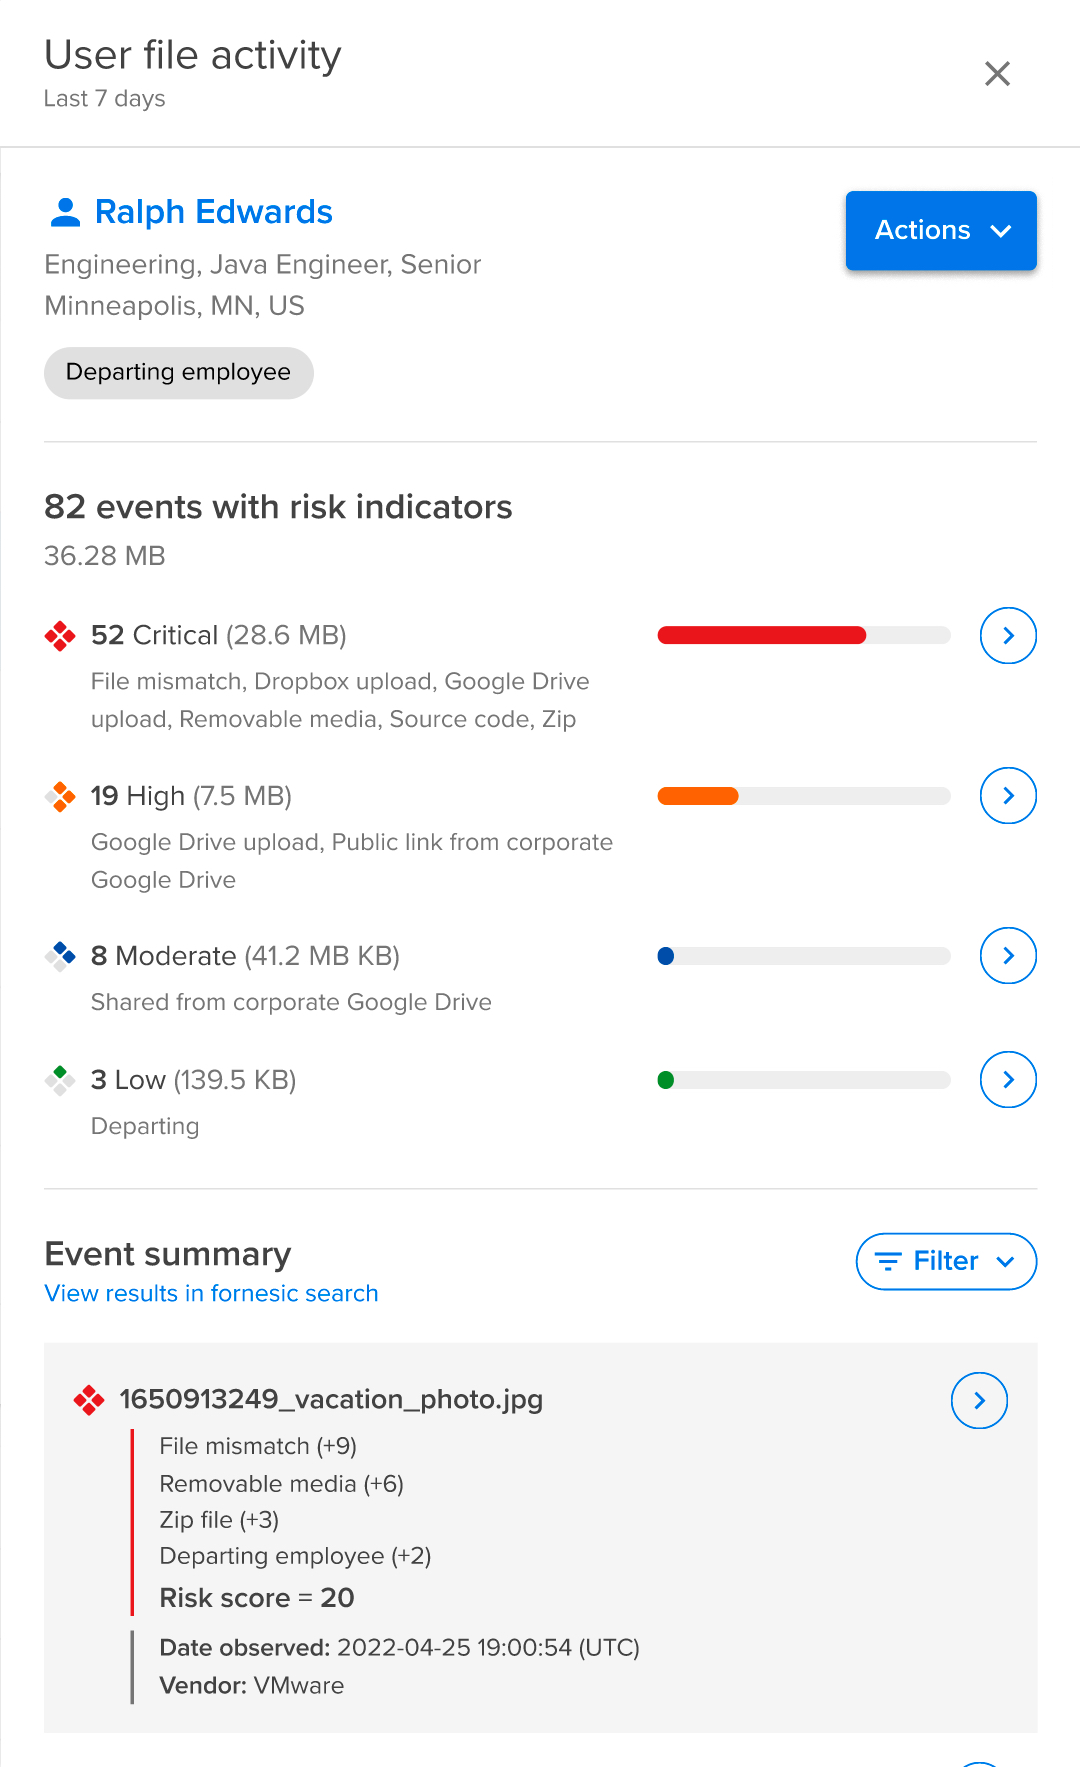1080x1767 pixels.
Task: Click the vacation_photo.jpg critical severity icon
Action: [89, 1400]
